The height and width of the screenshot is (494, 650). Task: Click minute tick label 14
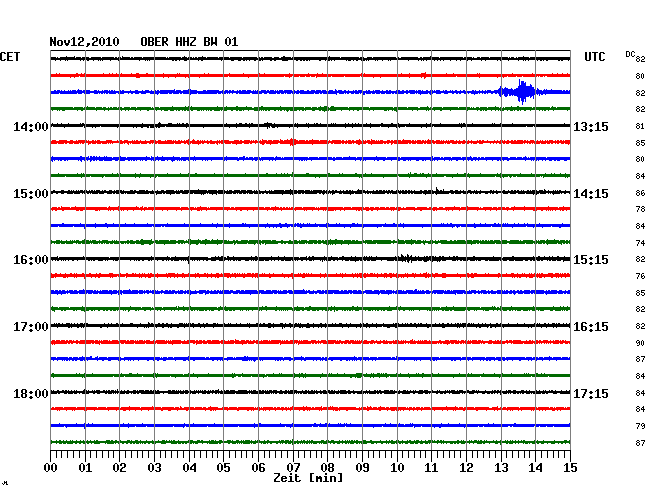point(536,467)
